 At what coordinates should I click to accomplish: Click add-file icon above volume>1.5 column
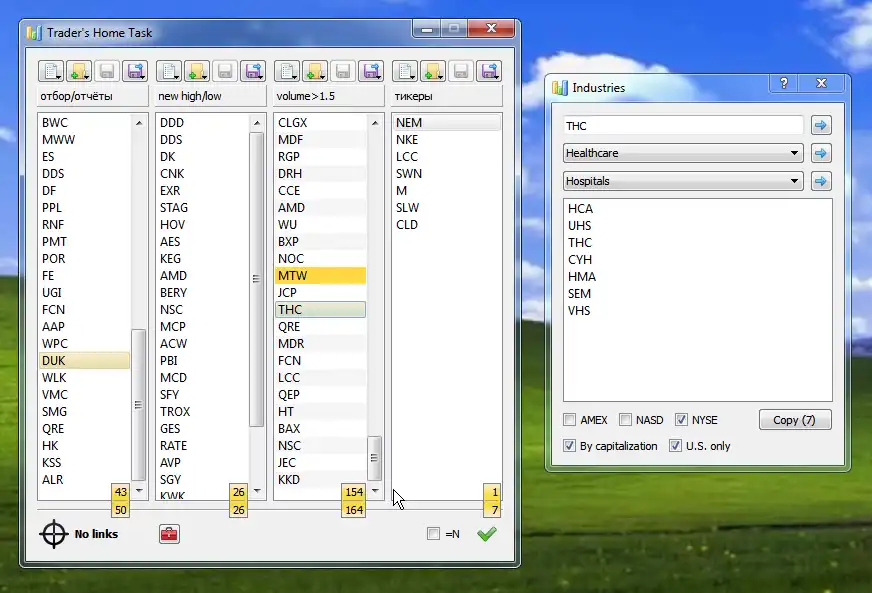(x=315, y=71)
